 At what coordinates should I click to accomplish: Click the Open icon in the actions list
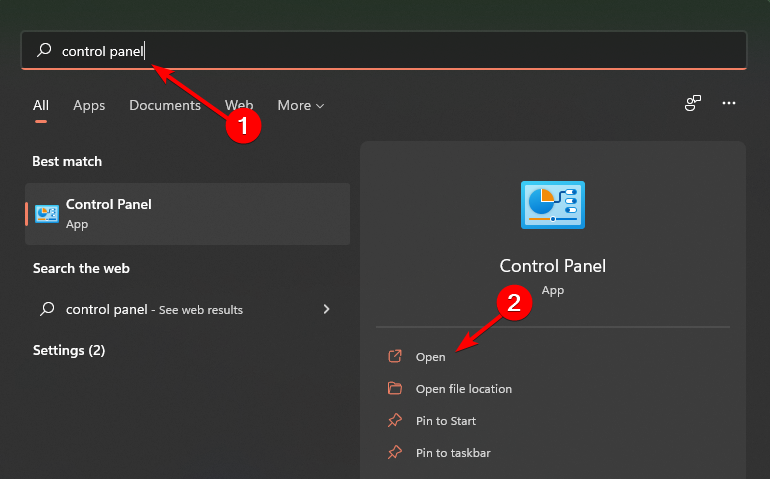click(x=395, y=357)
